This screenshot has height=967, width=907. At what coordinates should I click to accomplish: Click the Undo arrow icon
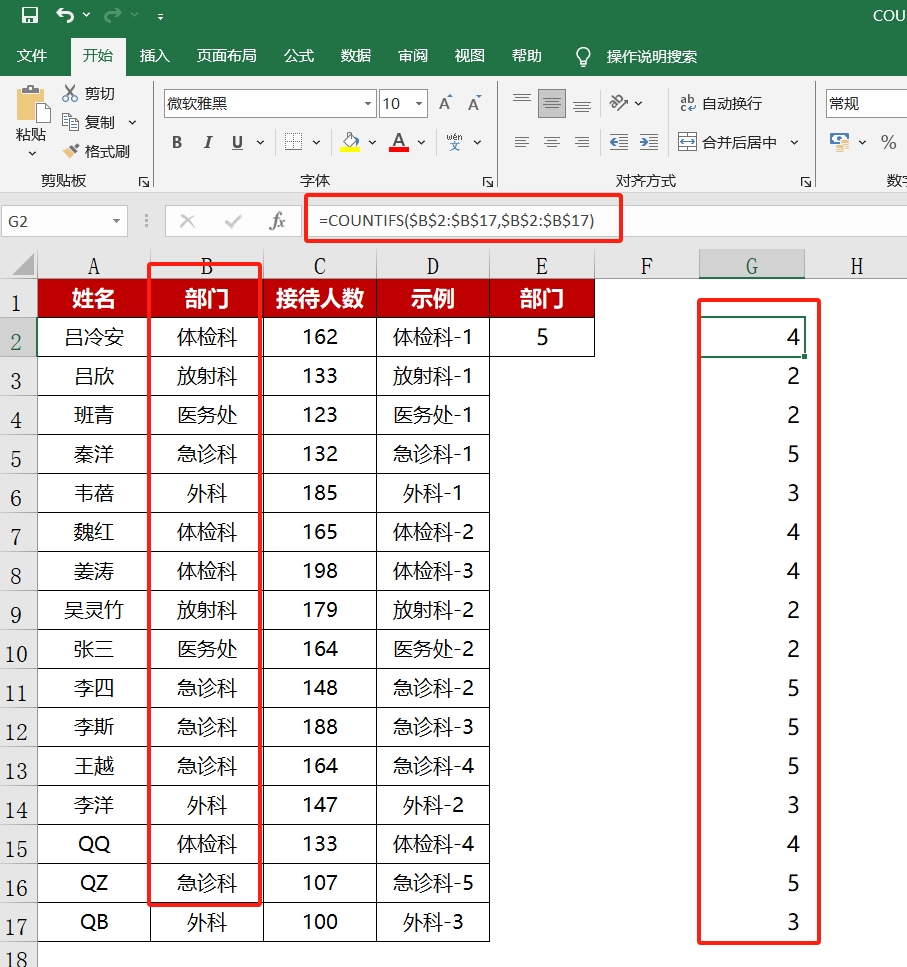point(65,15)
